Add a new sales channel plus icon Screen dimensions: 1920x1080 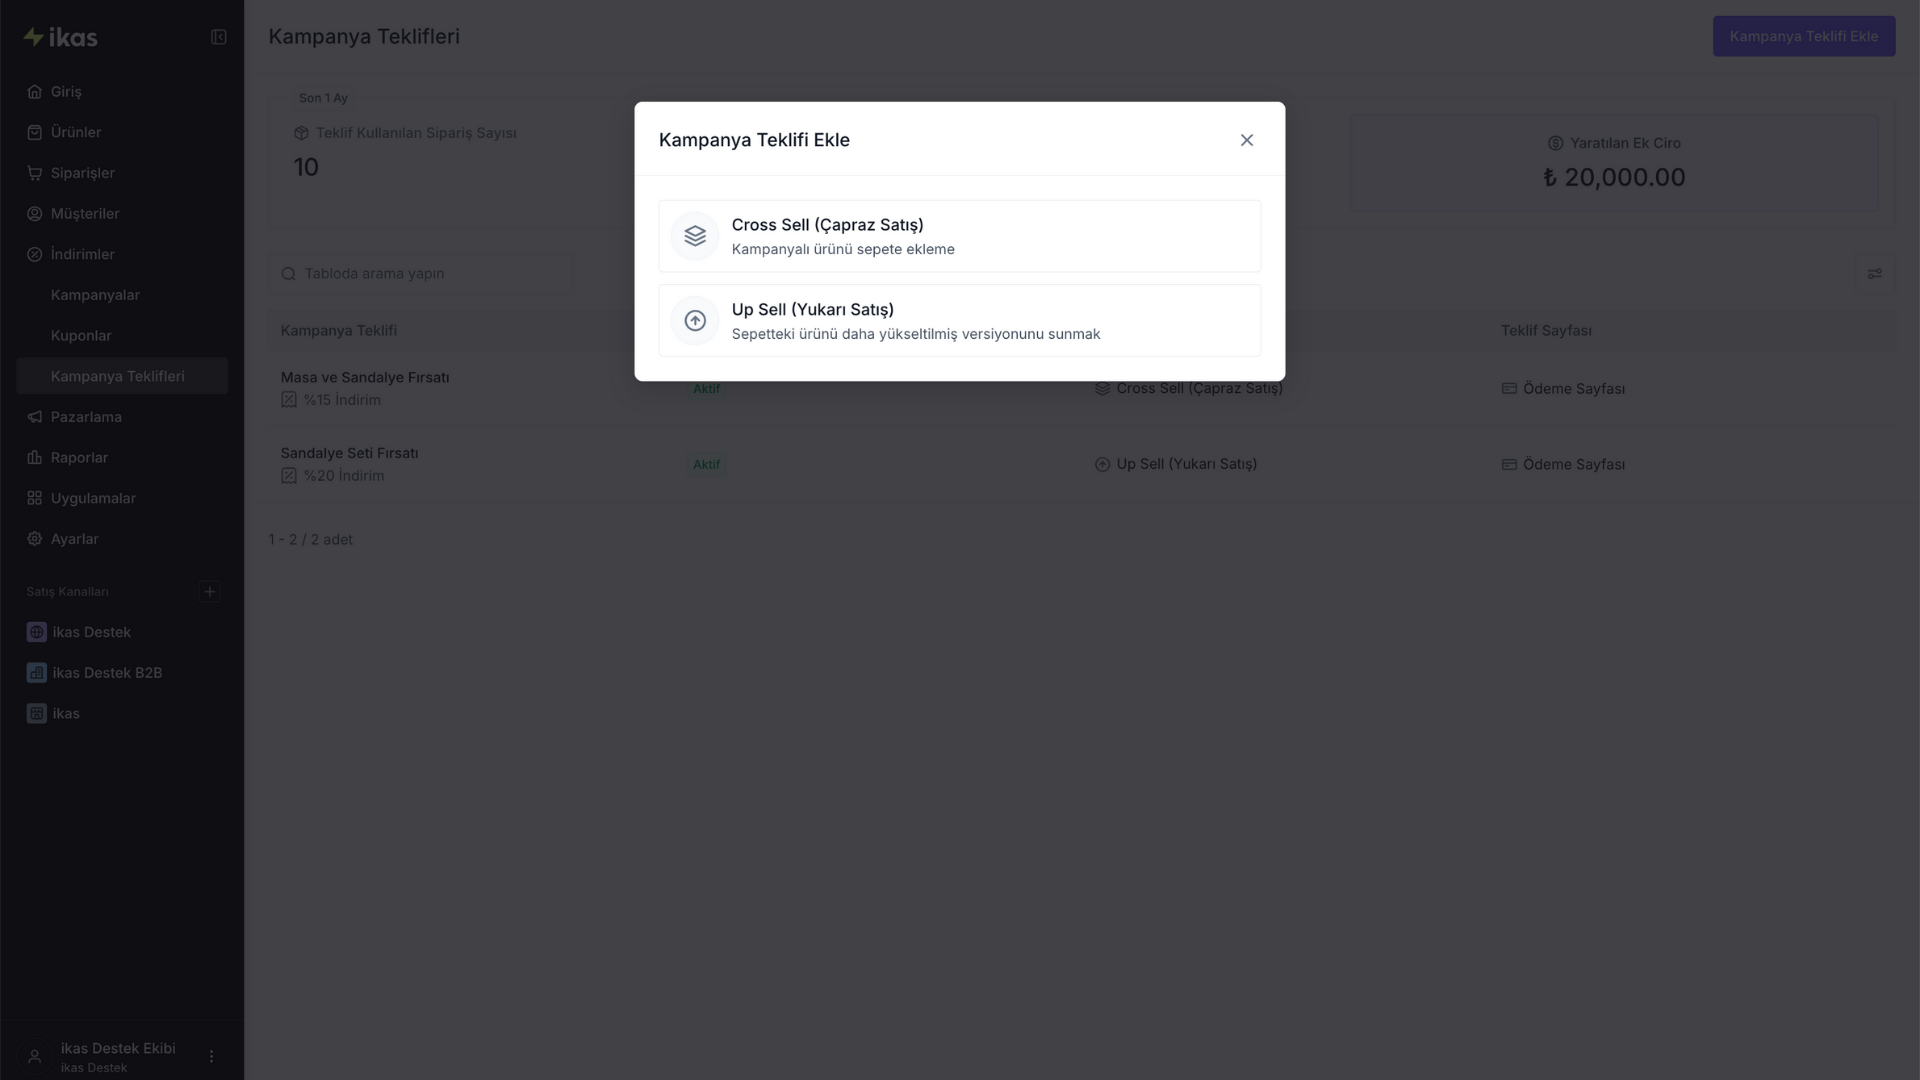(209, 591)
